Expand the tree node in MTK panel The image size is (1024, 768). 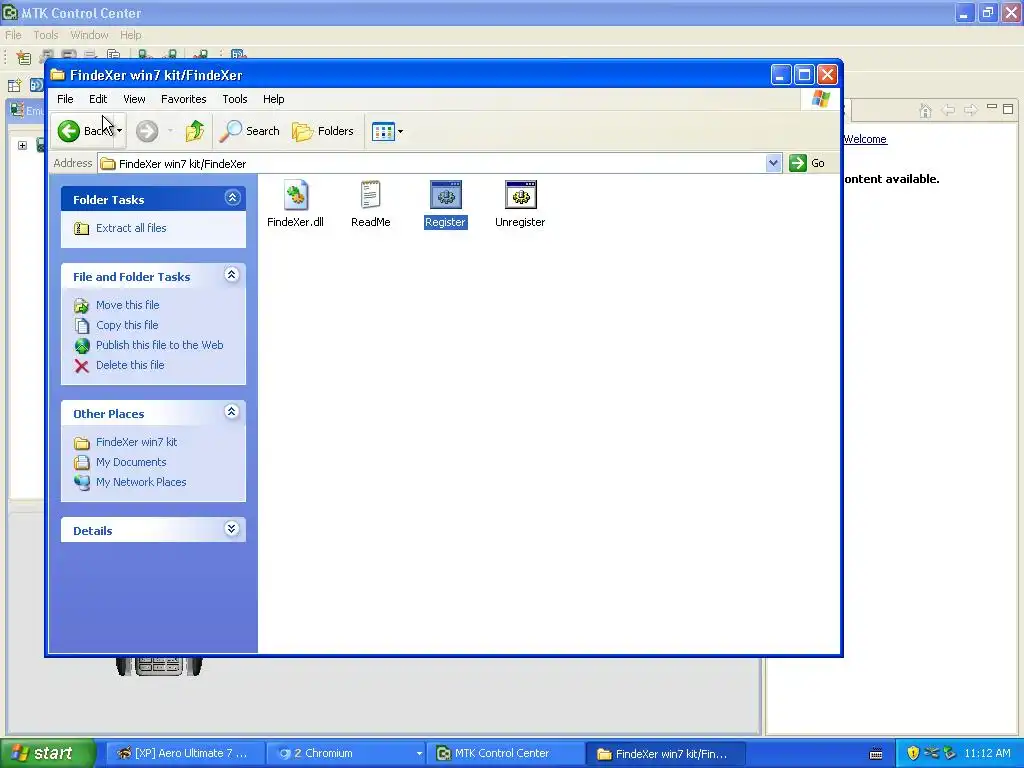[x=22, y=145]
